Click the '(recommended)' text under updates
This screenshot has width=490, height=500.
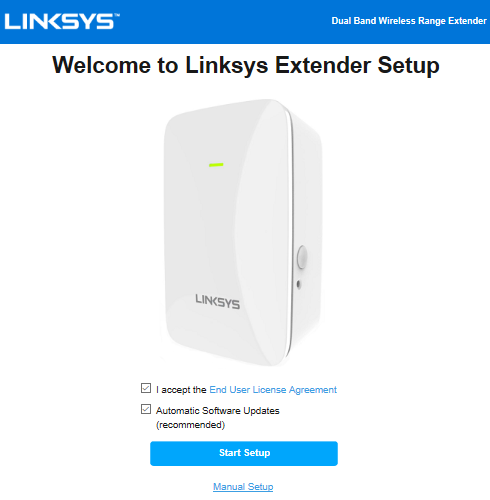pyautogui.click(x=191, y=425)
